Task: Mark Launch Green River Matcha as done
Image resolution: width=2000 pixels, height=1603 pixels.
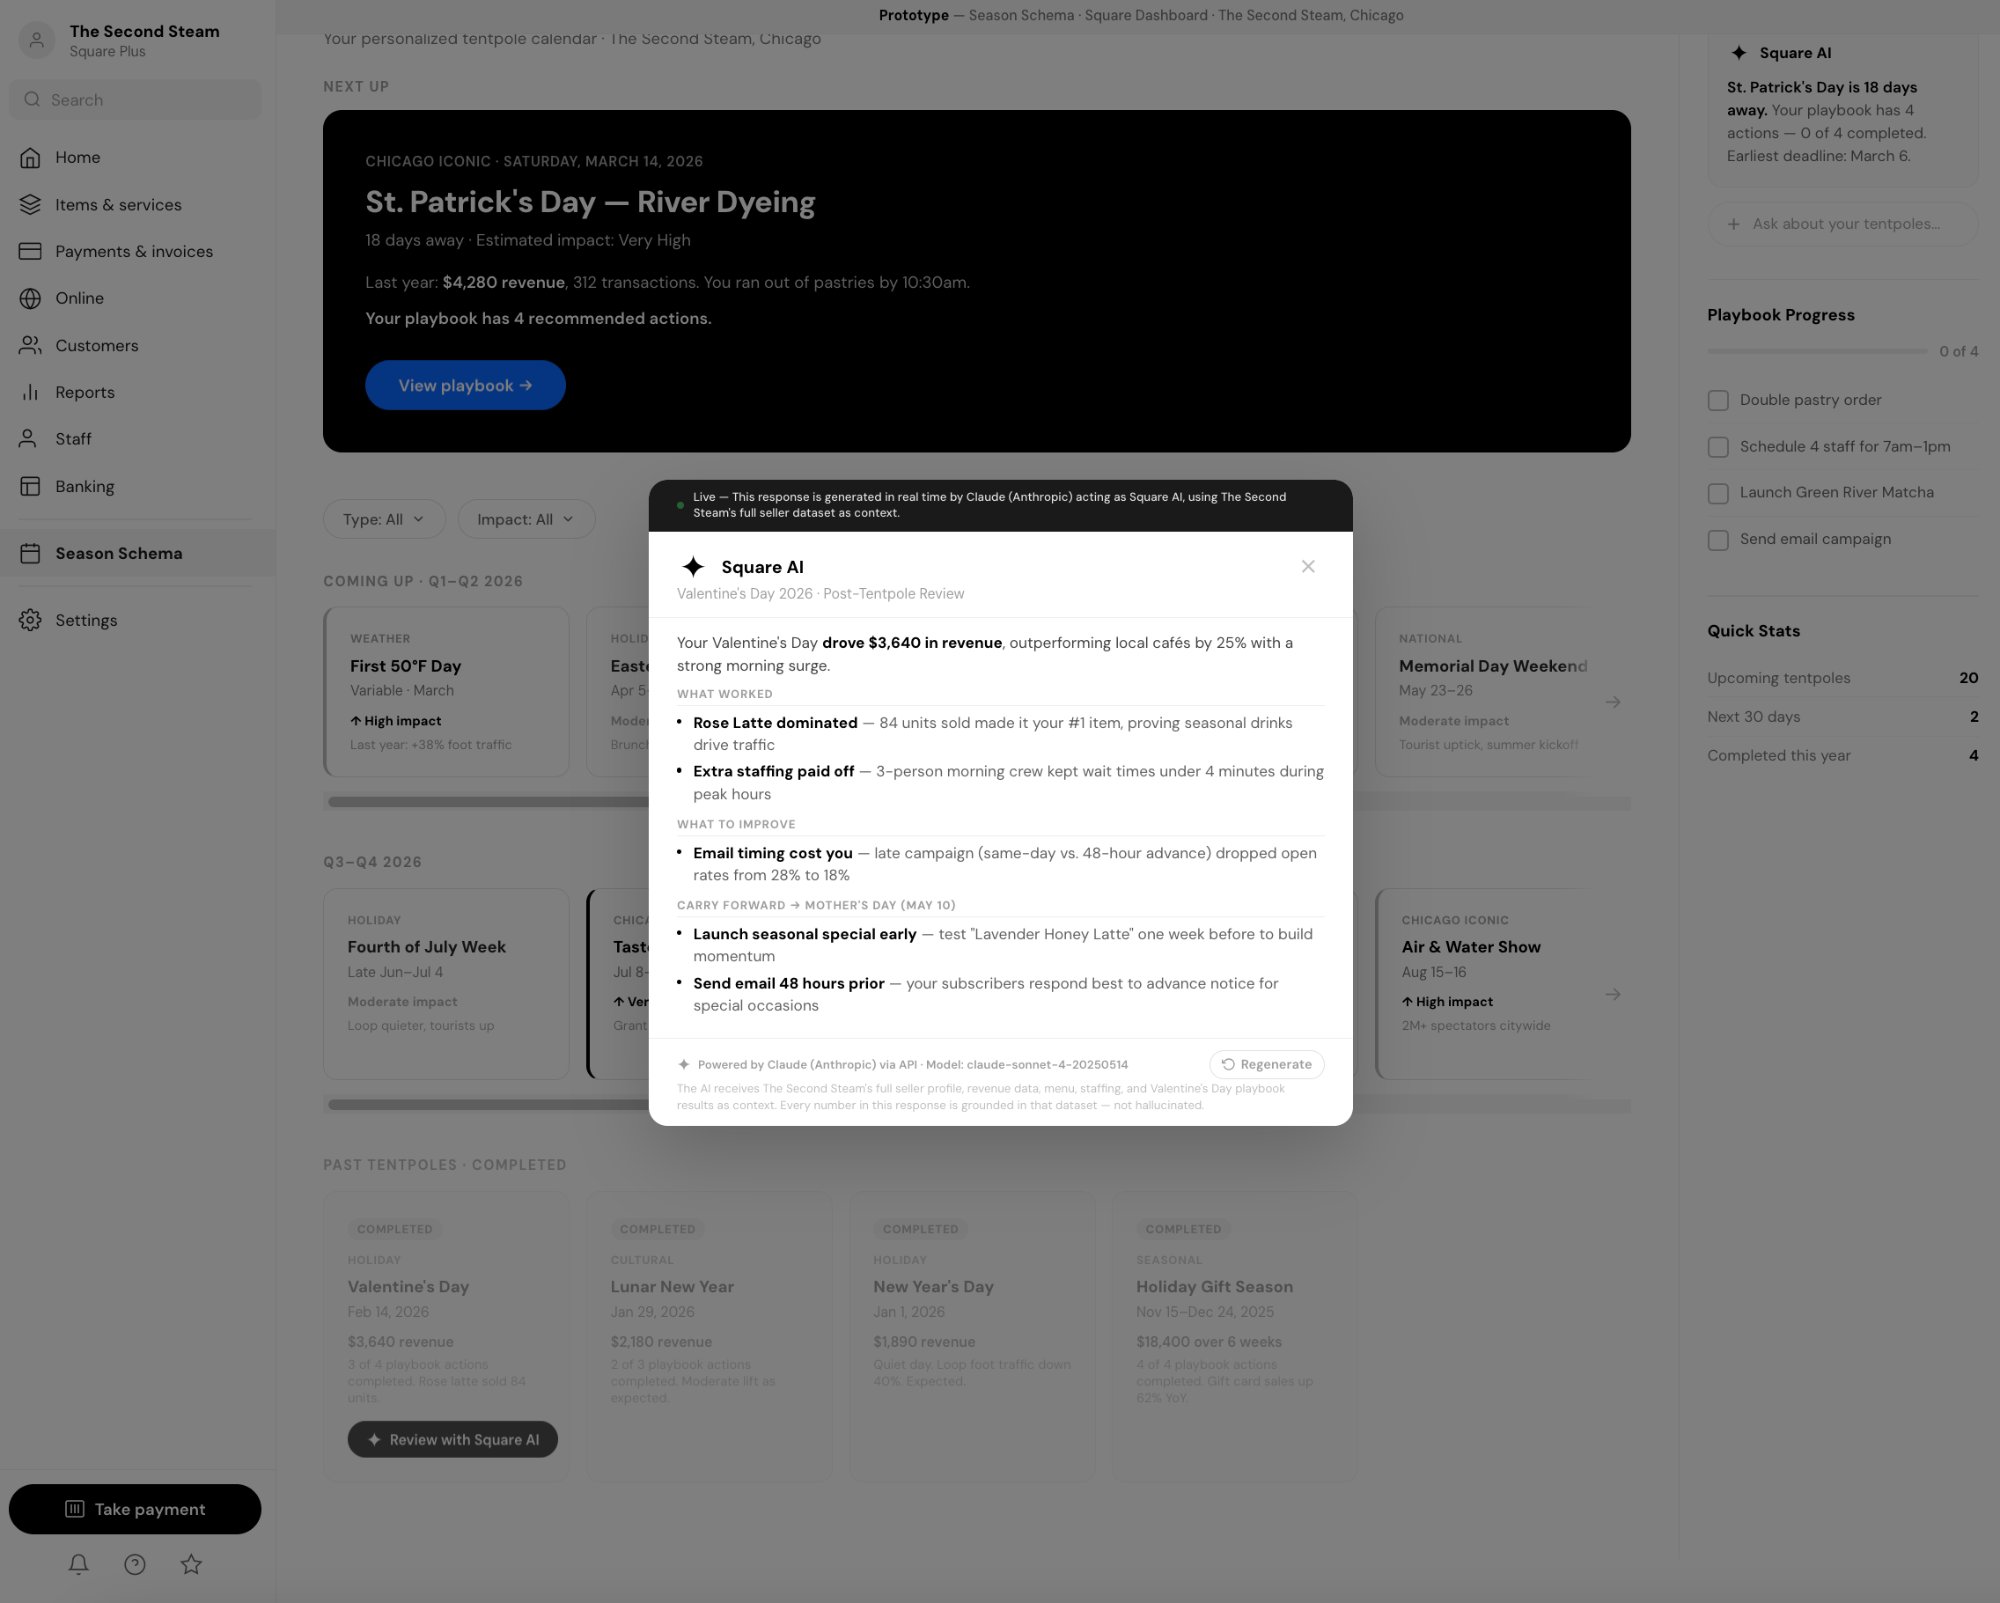Action: [x=1719, y=493]
